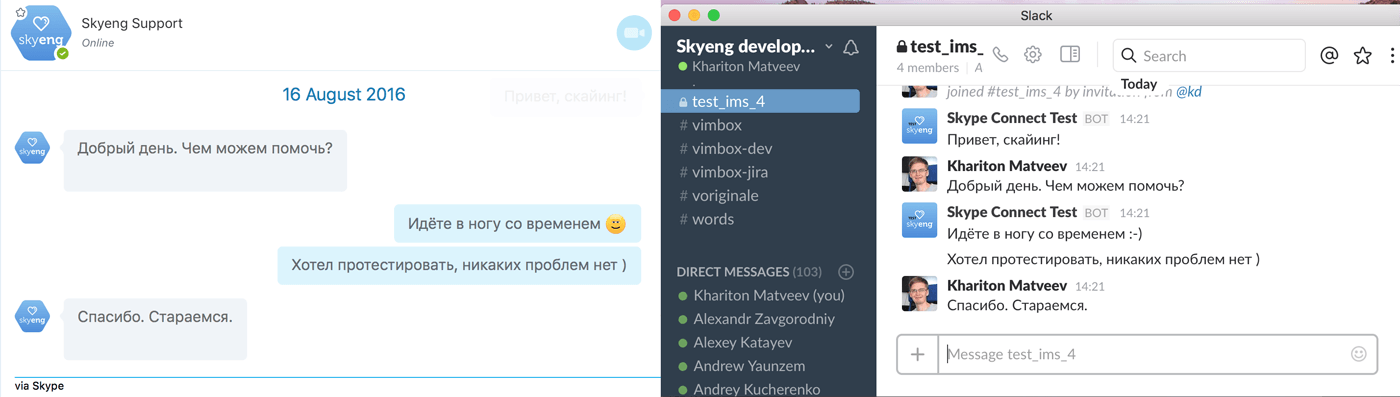The width and height of the screenshot is (1400, 397).
Task: Select the test_ims_4 channel in sidebar
Action: [x=761, y=101]
